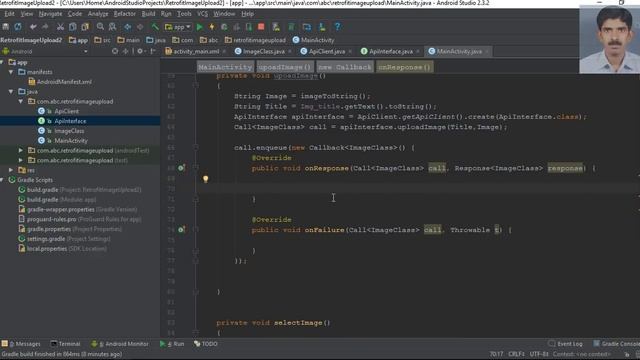This screenshot has width=640, height=360.
Task: Click the Replace icon in toolbar
Action: pyautogui.click(x=112, y=27)
